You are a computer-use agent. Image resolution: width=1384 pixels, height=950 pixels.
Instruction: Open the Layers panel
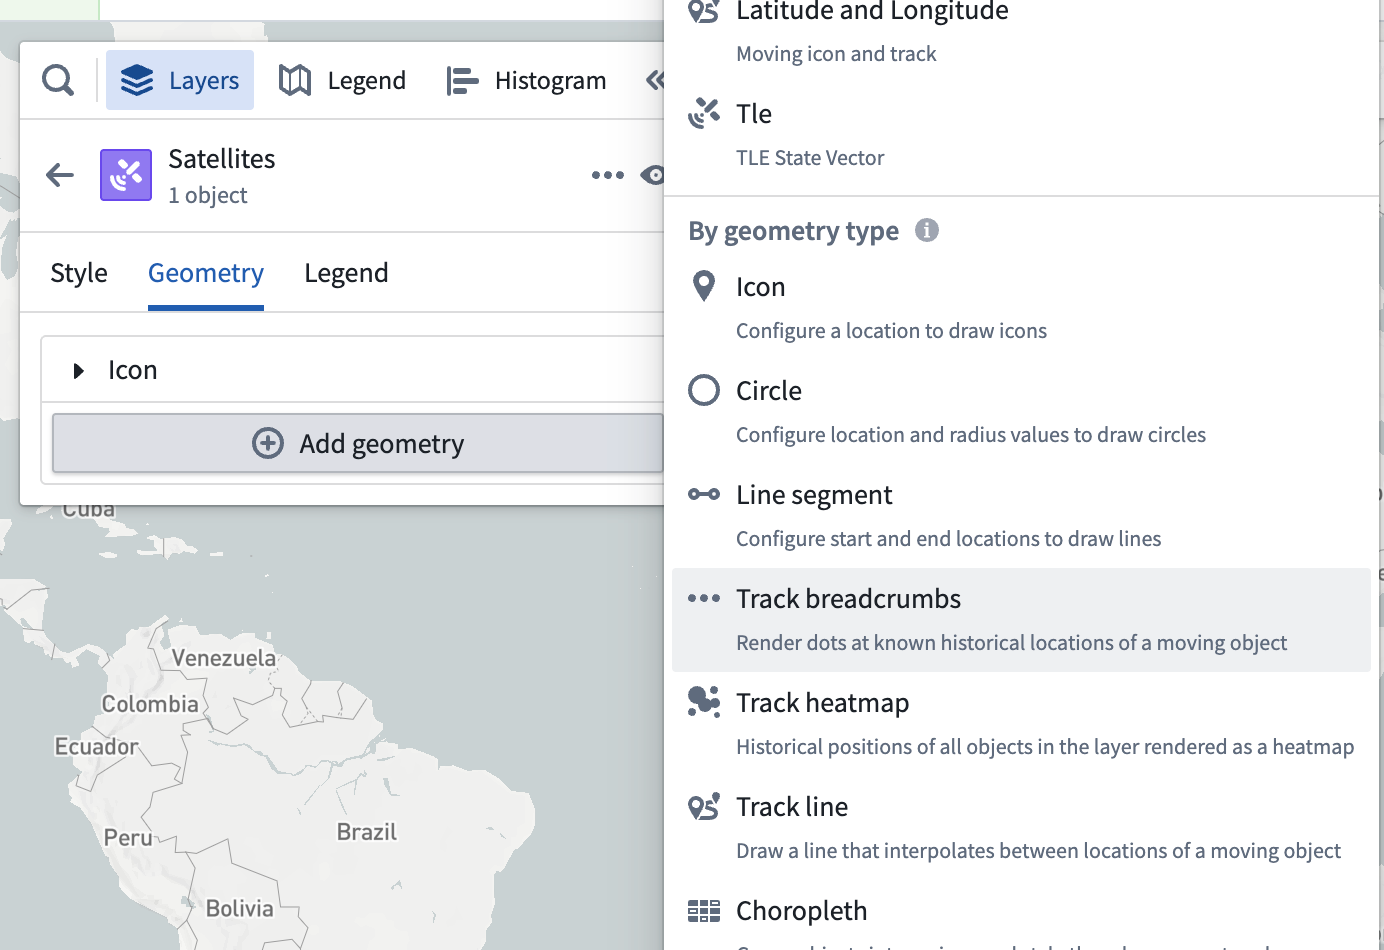tap(180, 80)
